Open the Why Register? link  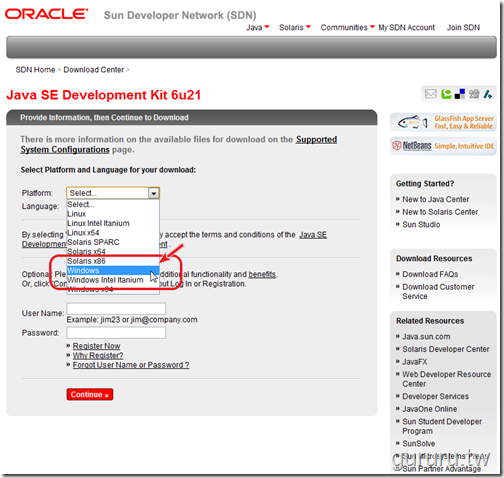coord(98,355)
